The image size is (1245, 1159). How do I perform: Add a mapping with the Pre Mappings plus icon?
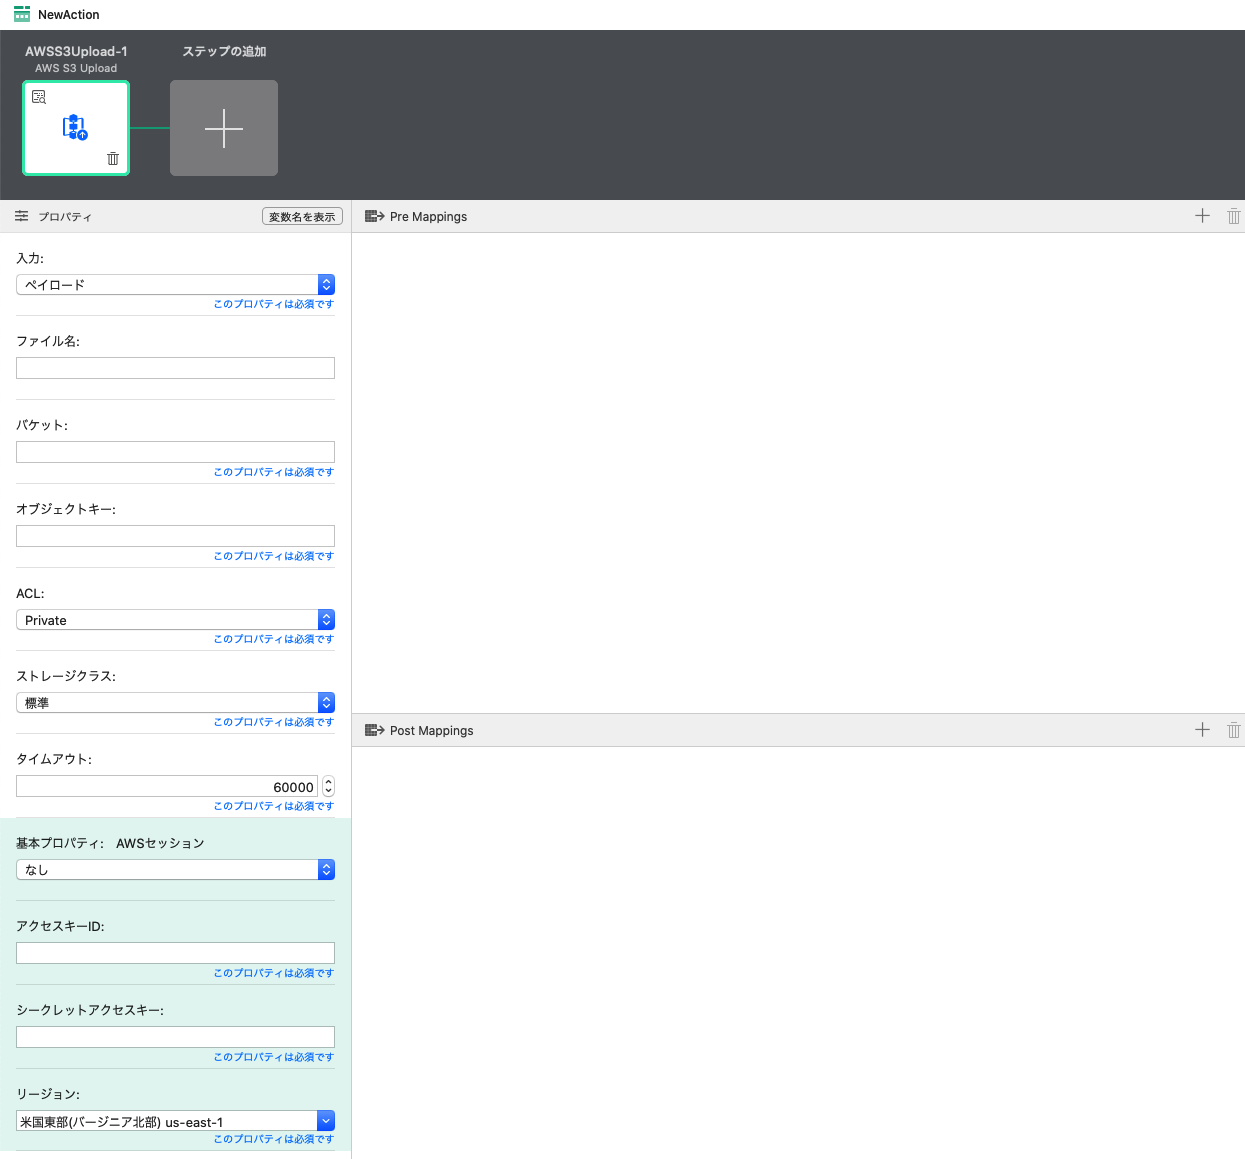pos(1202,215)
